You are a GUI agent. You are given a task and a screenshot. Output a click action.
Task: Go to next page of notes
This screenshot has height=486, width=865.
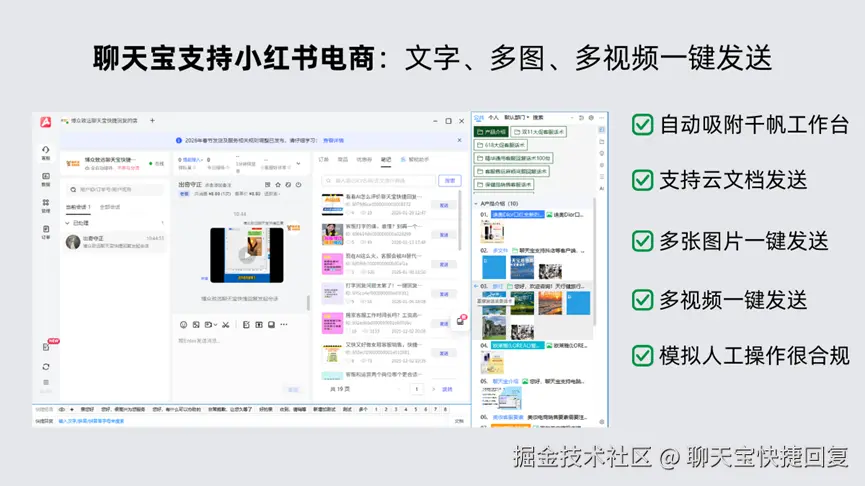[434, 389]
